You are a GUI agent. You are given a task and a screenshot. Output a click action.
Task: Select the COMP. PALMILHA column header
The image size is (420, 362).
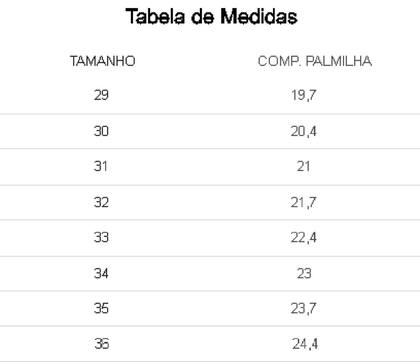pyautogui.click(x=315, y=61)
